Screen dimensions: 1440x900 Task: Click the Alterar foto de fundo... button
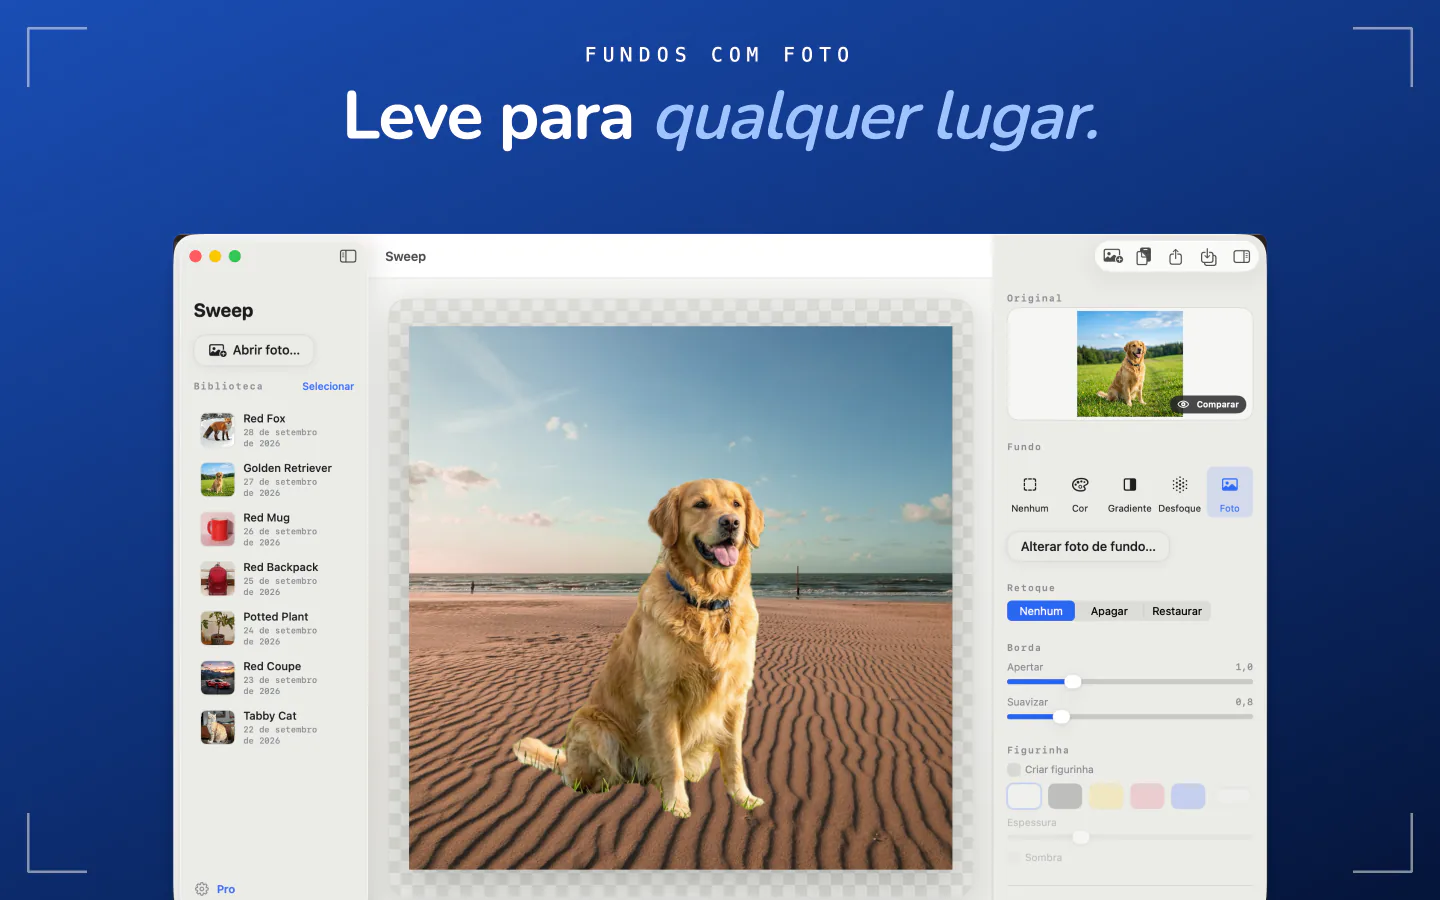point(1088,547)
